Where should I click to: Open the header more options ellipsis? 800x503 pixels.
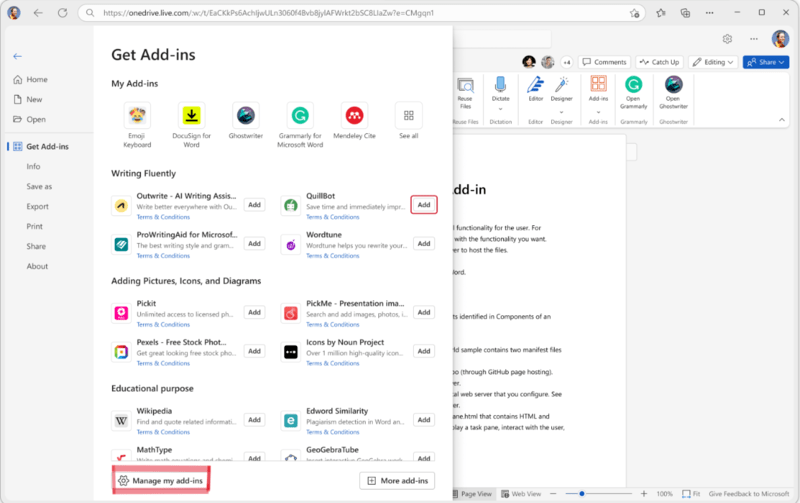[754, 39]
